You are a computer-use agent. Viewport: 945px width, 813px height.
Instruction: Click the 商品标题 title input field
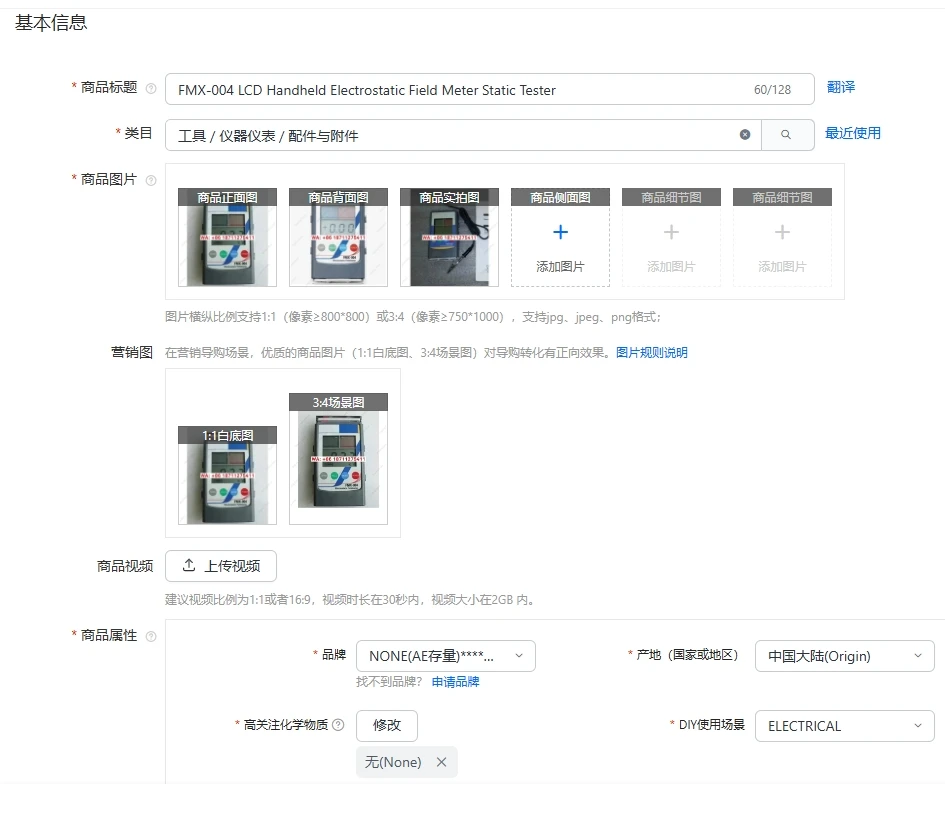point(489,89)
